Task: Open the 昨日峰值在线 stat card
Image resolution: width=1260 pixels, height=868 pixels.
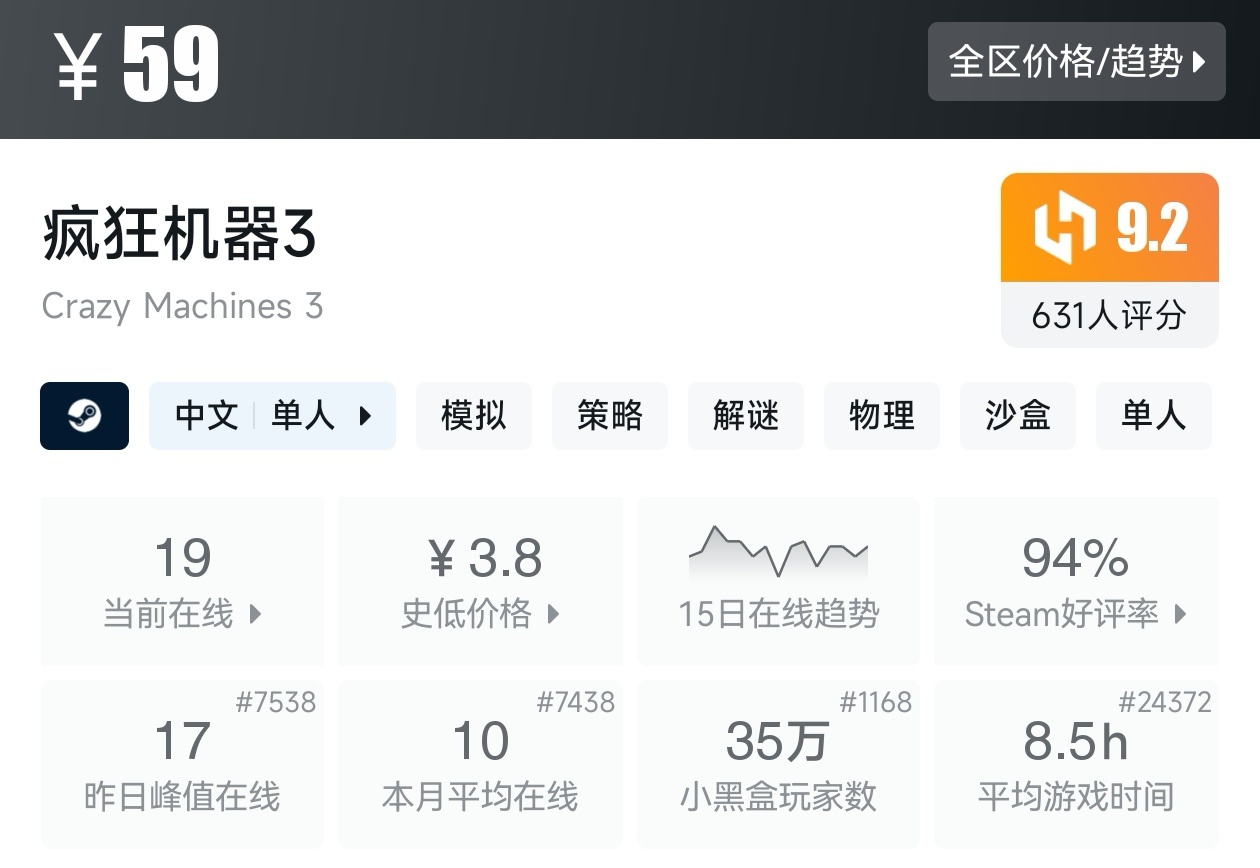Action: [182, 765]
